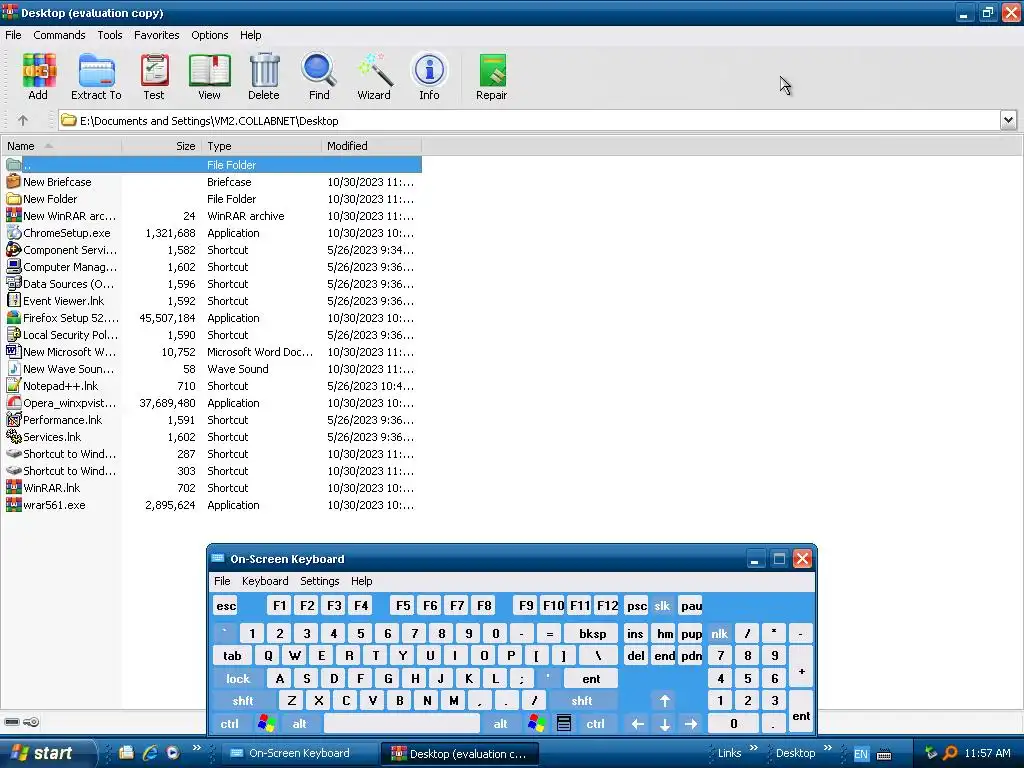Open the On-Screen Keyboard Settings menu
1024x768 pixels.
pos(319,581)
